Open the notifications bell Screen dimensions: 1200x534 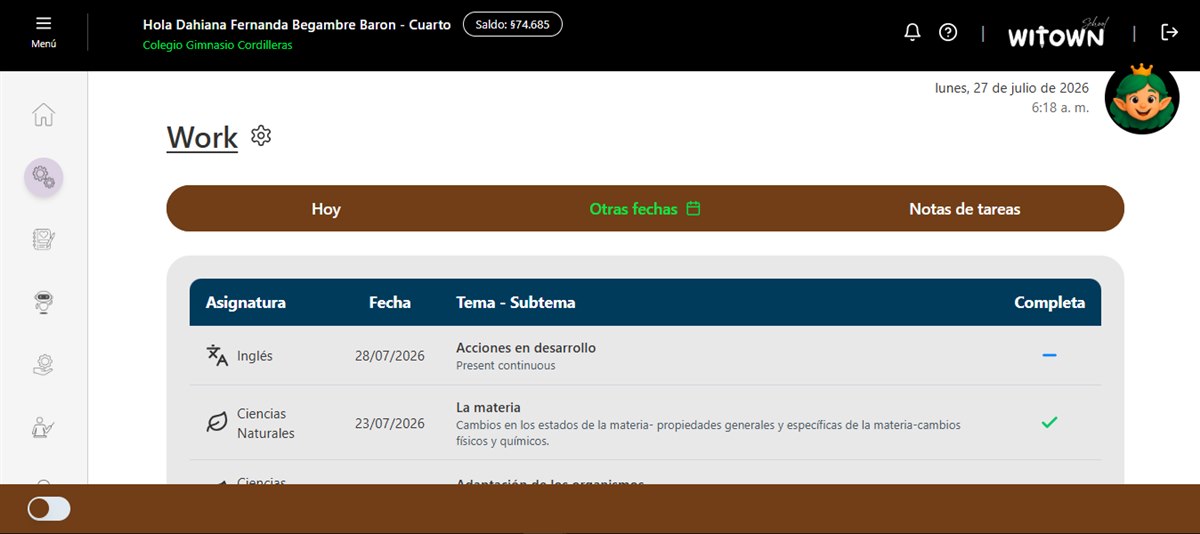pos(912,32)
